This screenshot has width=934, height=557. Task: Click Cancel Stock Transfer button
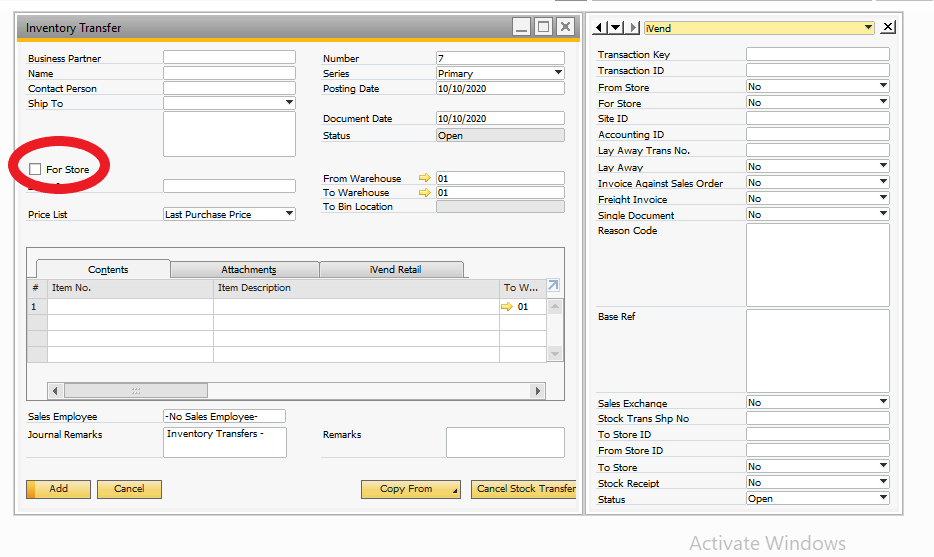[524, 489]
